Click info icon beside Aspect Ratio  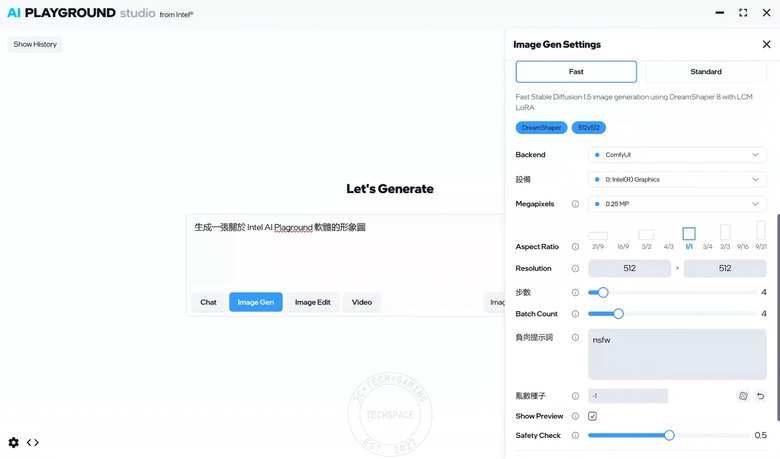[x=575, y=247]
